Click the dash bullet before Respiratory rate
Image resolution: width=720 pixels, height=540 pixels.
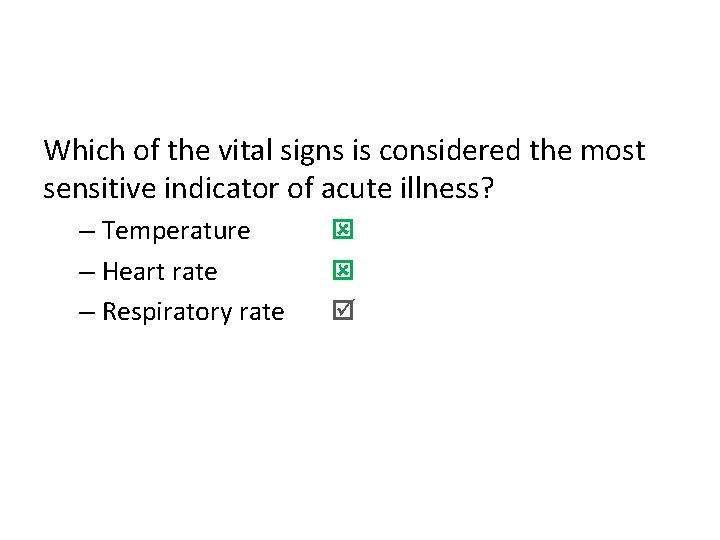tap(88, 313)
